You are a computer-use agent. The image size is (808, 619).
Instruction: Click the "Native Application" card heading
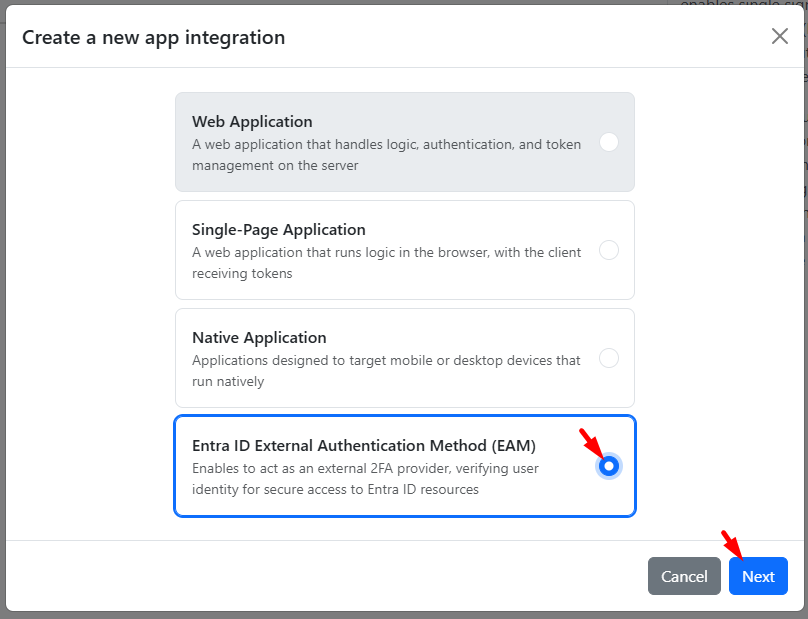[x=259, y=338]
